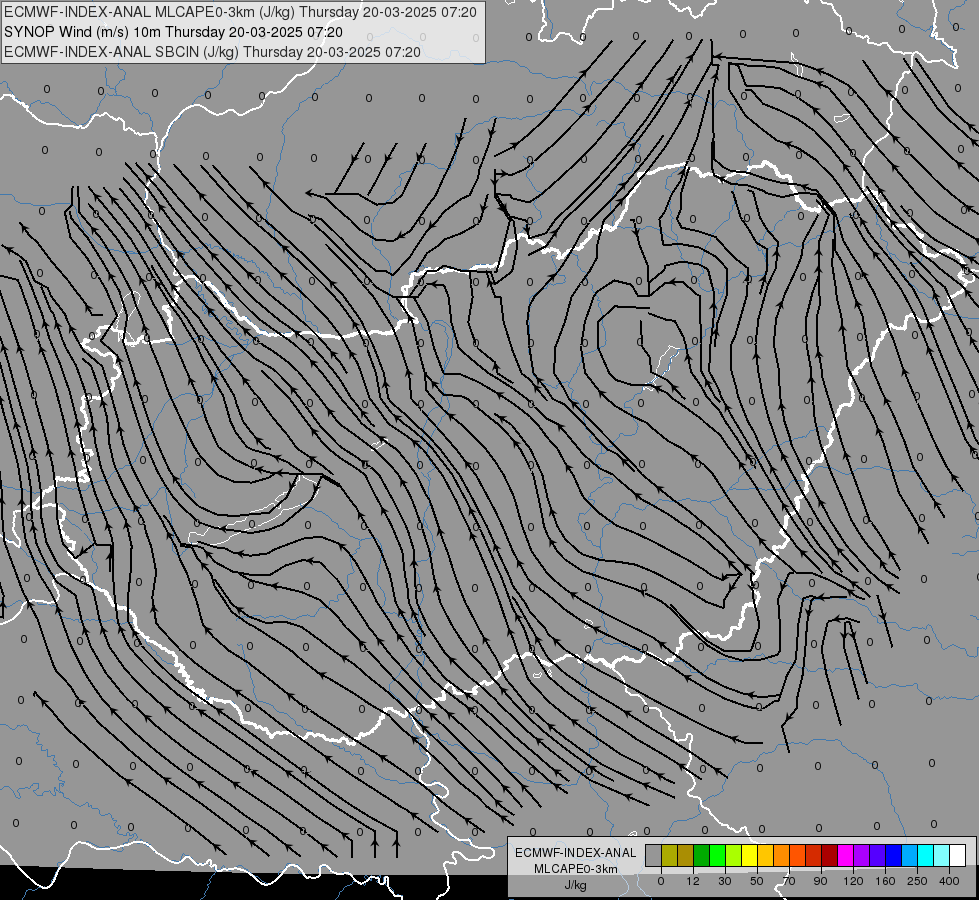
Task: Choose the pure yellow legend swatch
Action: pos(749,855)
